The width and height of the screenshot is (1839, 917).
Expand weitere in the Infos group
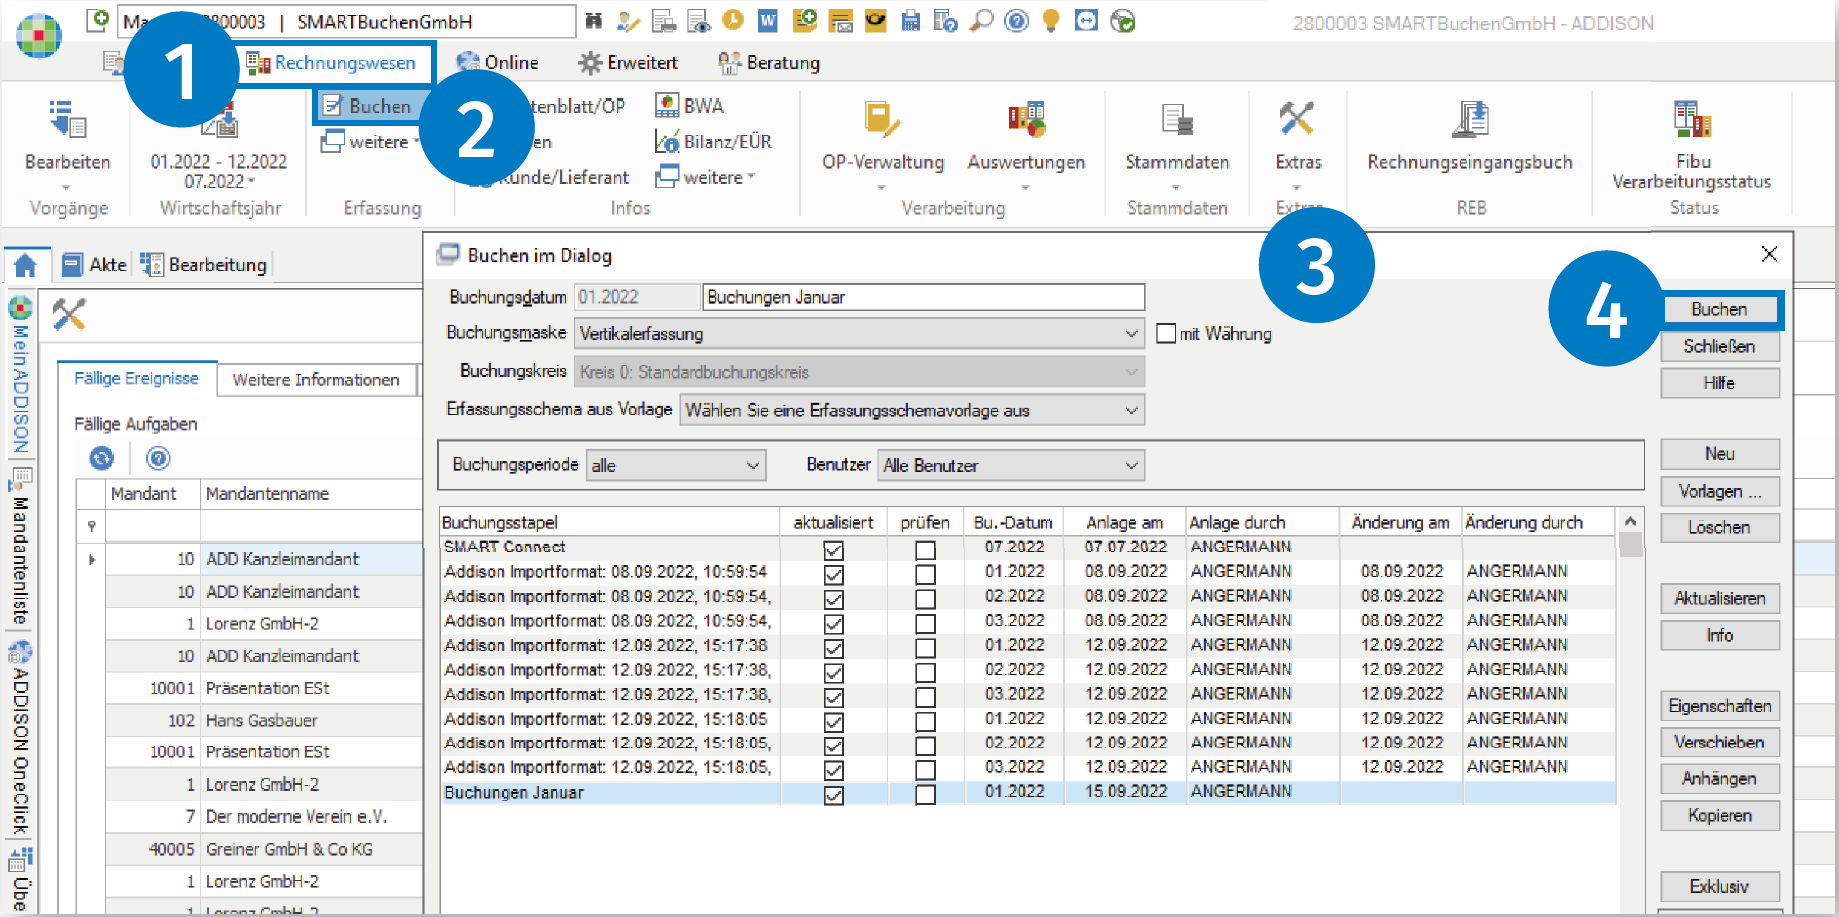click(x=705, y=177)
